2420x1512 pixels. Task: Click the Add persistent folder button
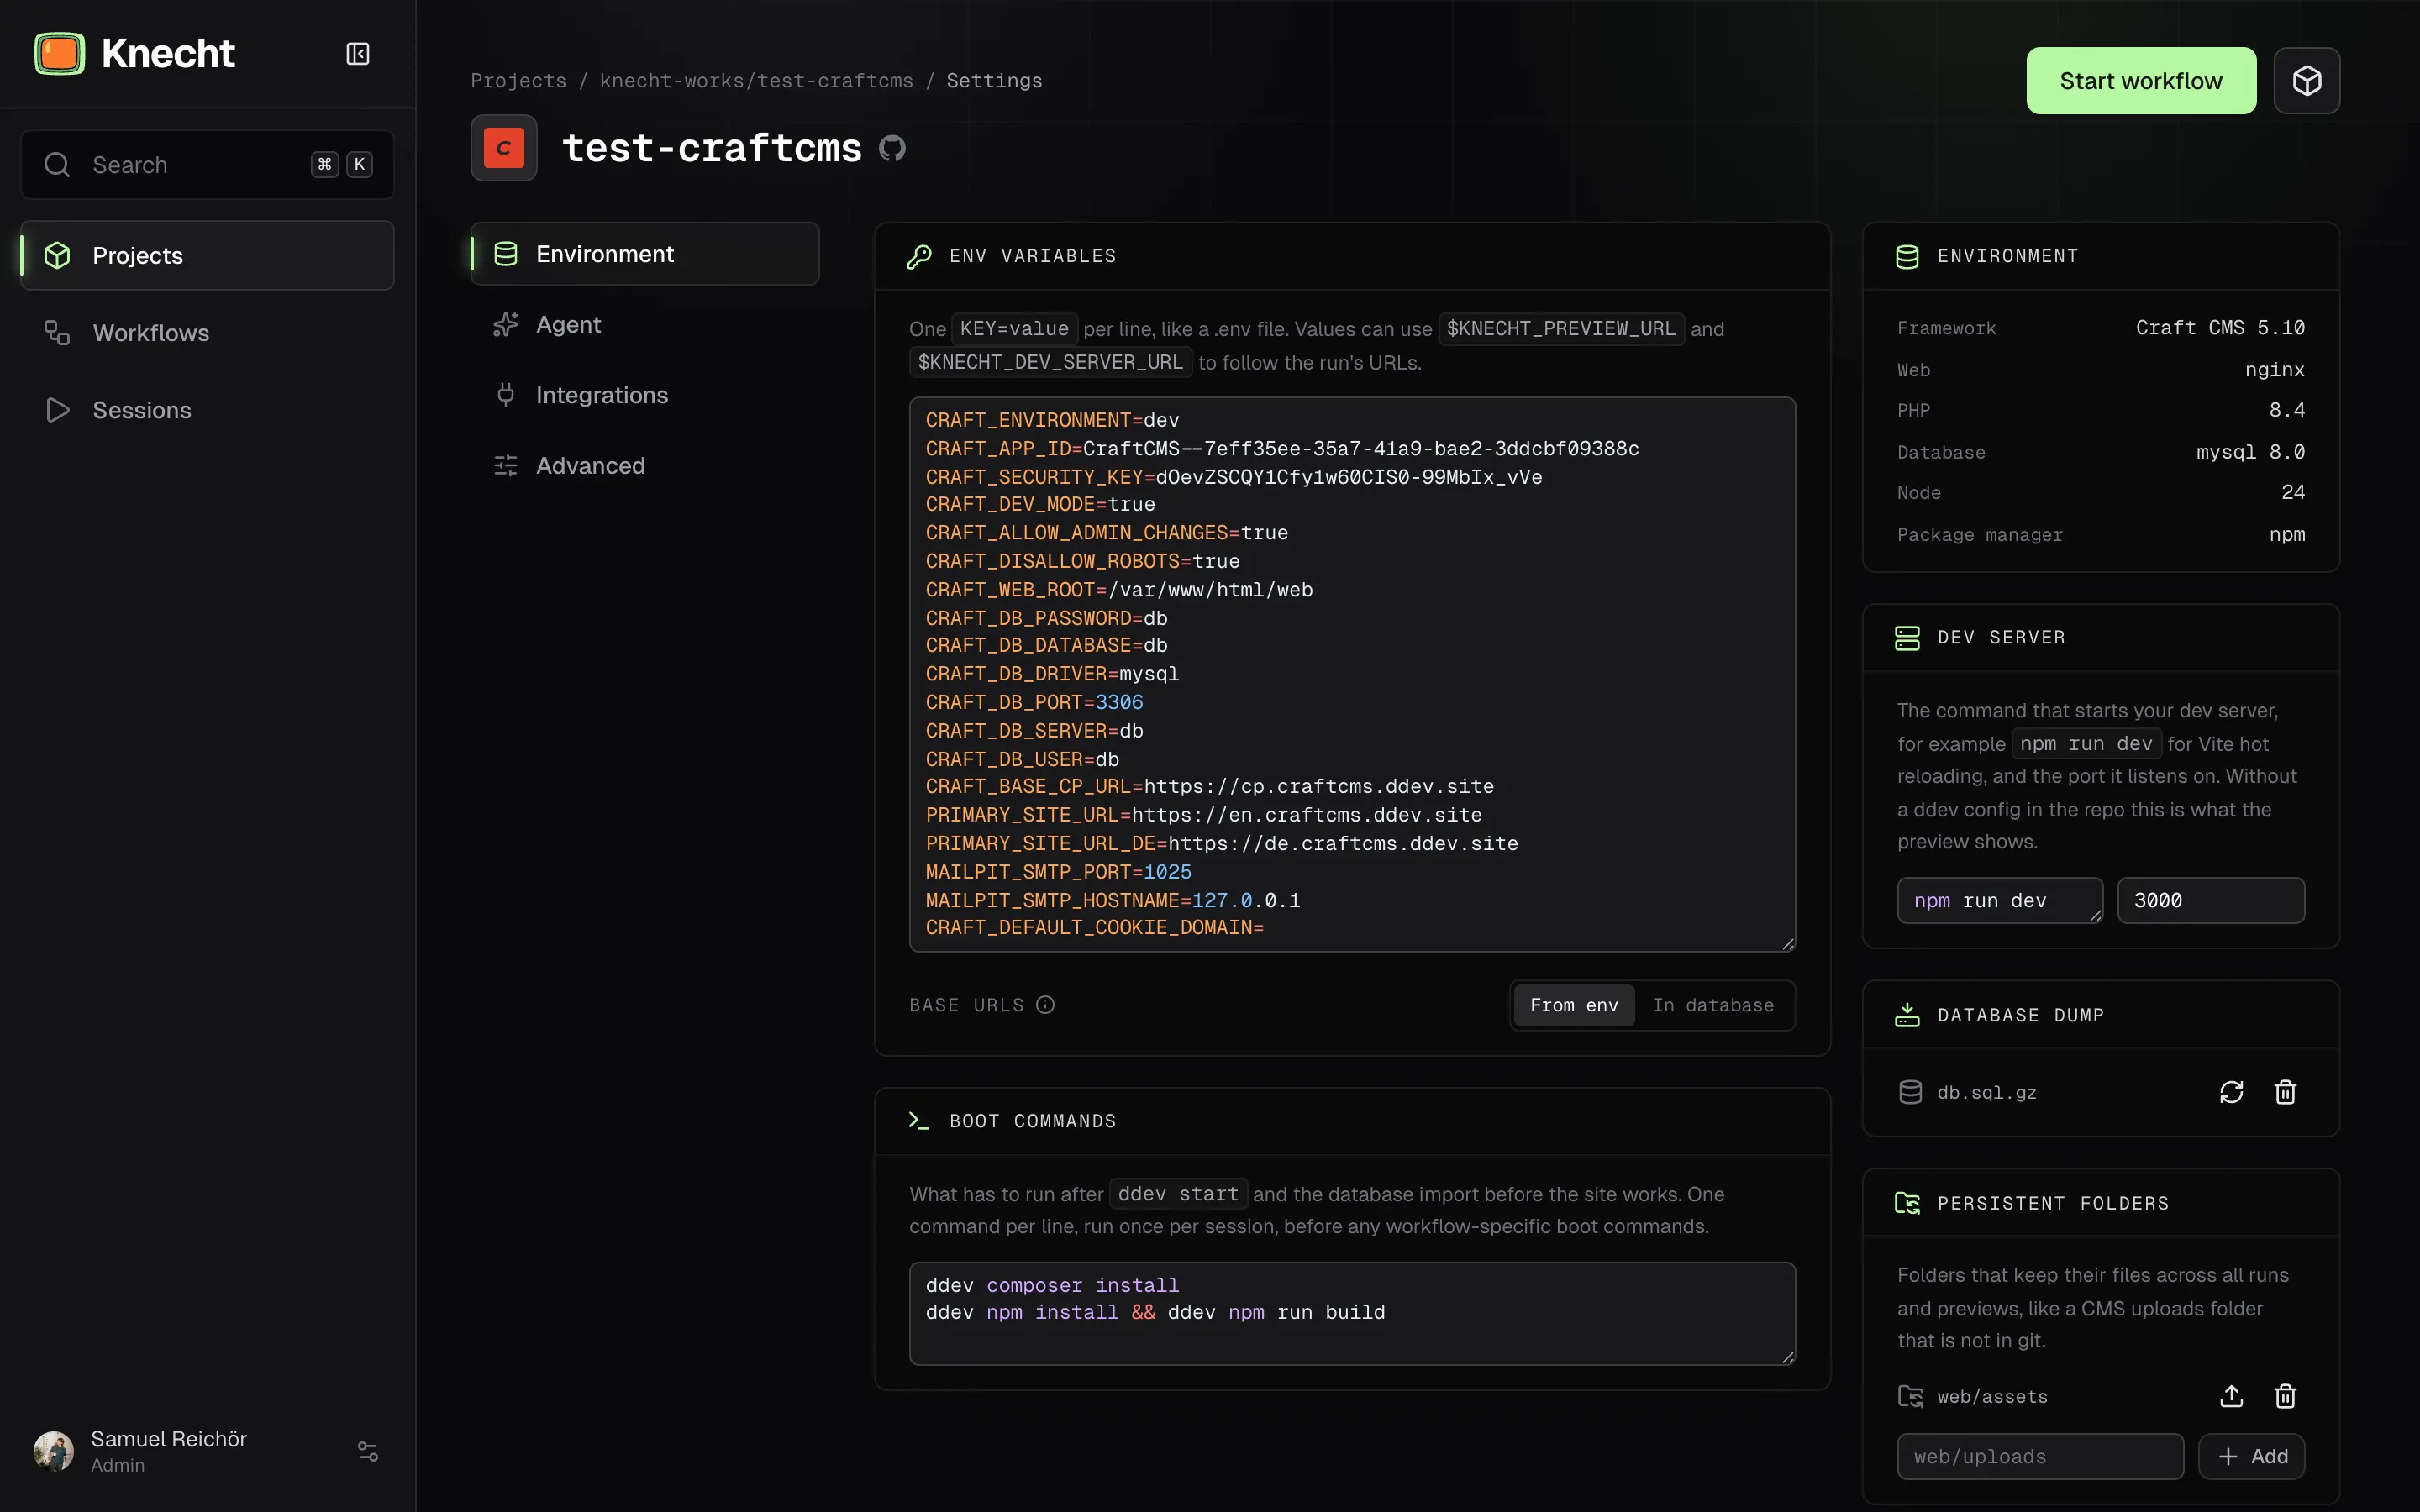tap(2251, 1456)
